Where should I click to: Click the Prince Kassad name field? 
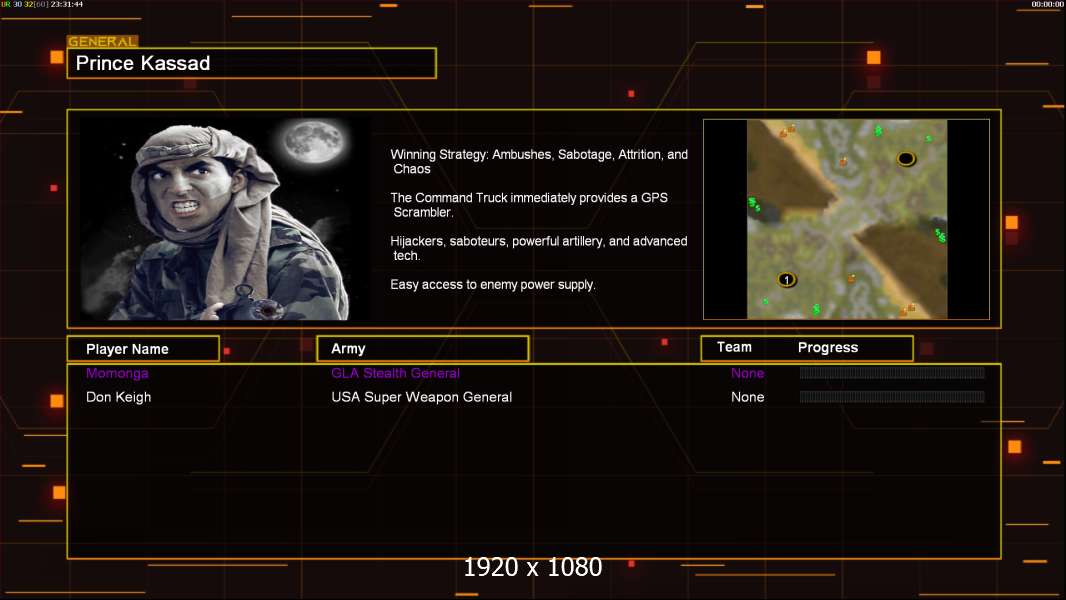click(x=252, y=63)
